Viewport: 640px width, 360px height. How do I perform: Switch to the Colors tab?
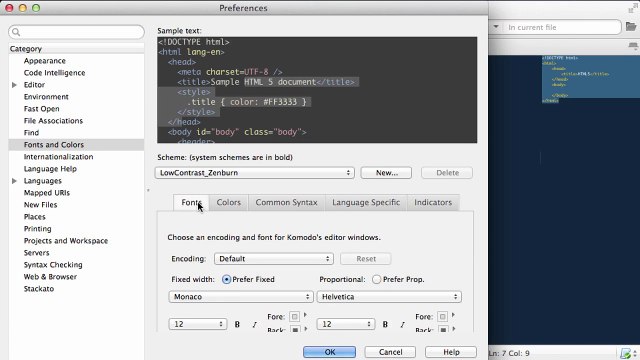229,202
